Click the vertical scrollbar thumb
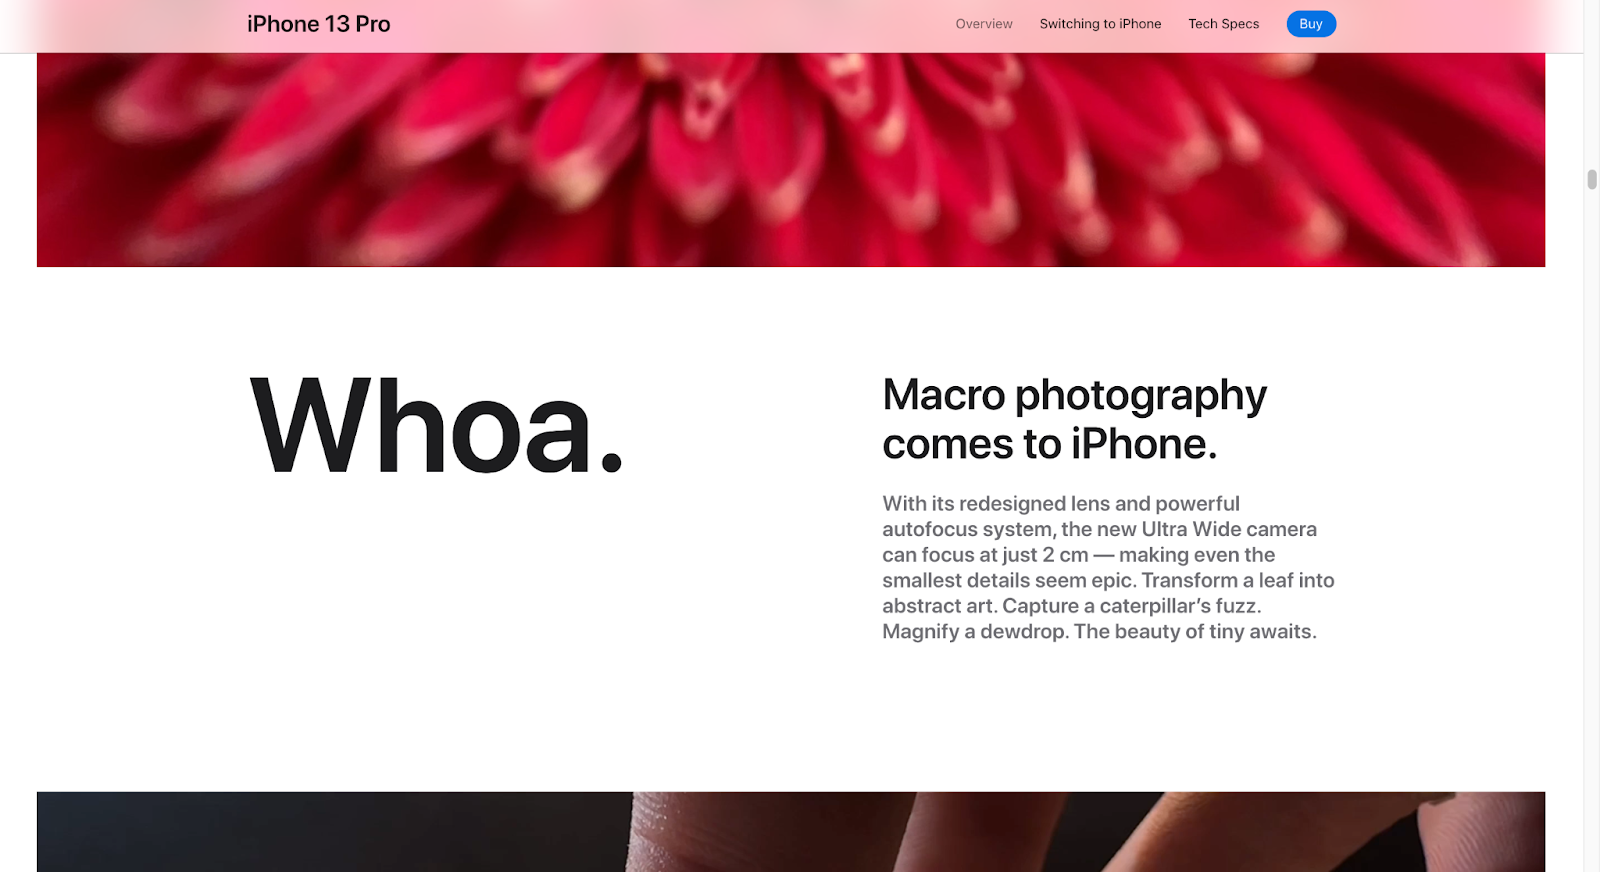The height and width of the screenshot is (872, 1600). coord(1592,180)
